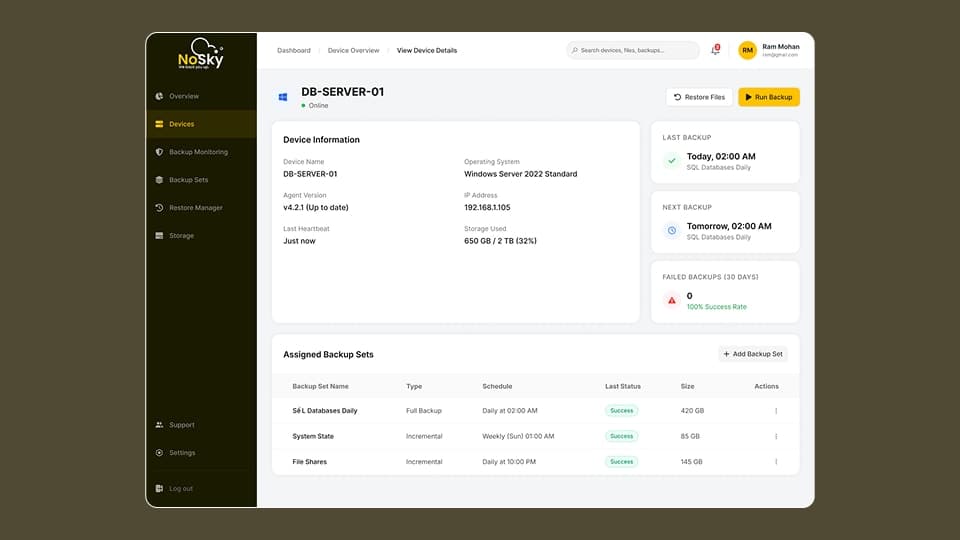Click the Windows logo beside DB-SERVER-01

pyautogui.click(x=284, y=97)
